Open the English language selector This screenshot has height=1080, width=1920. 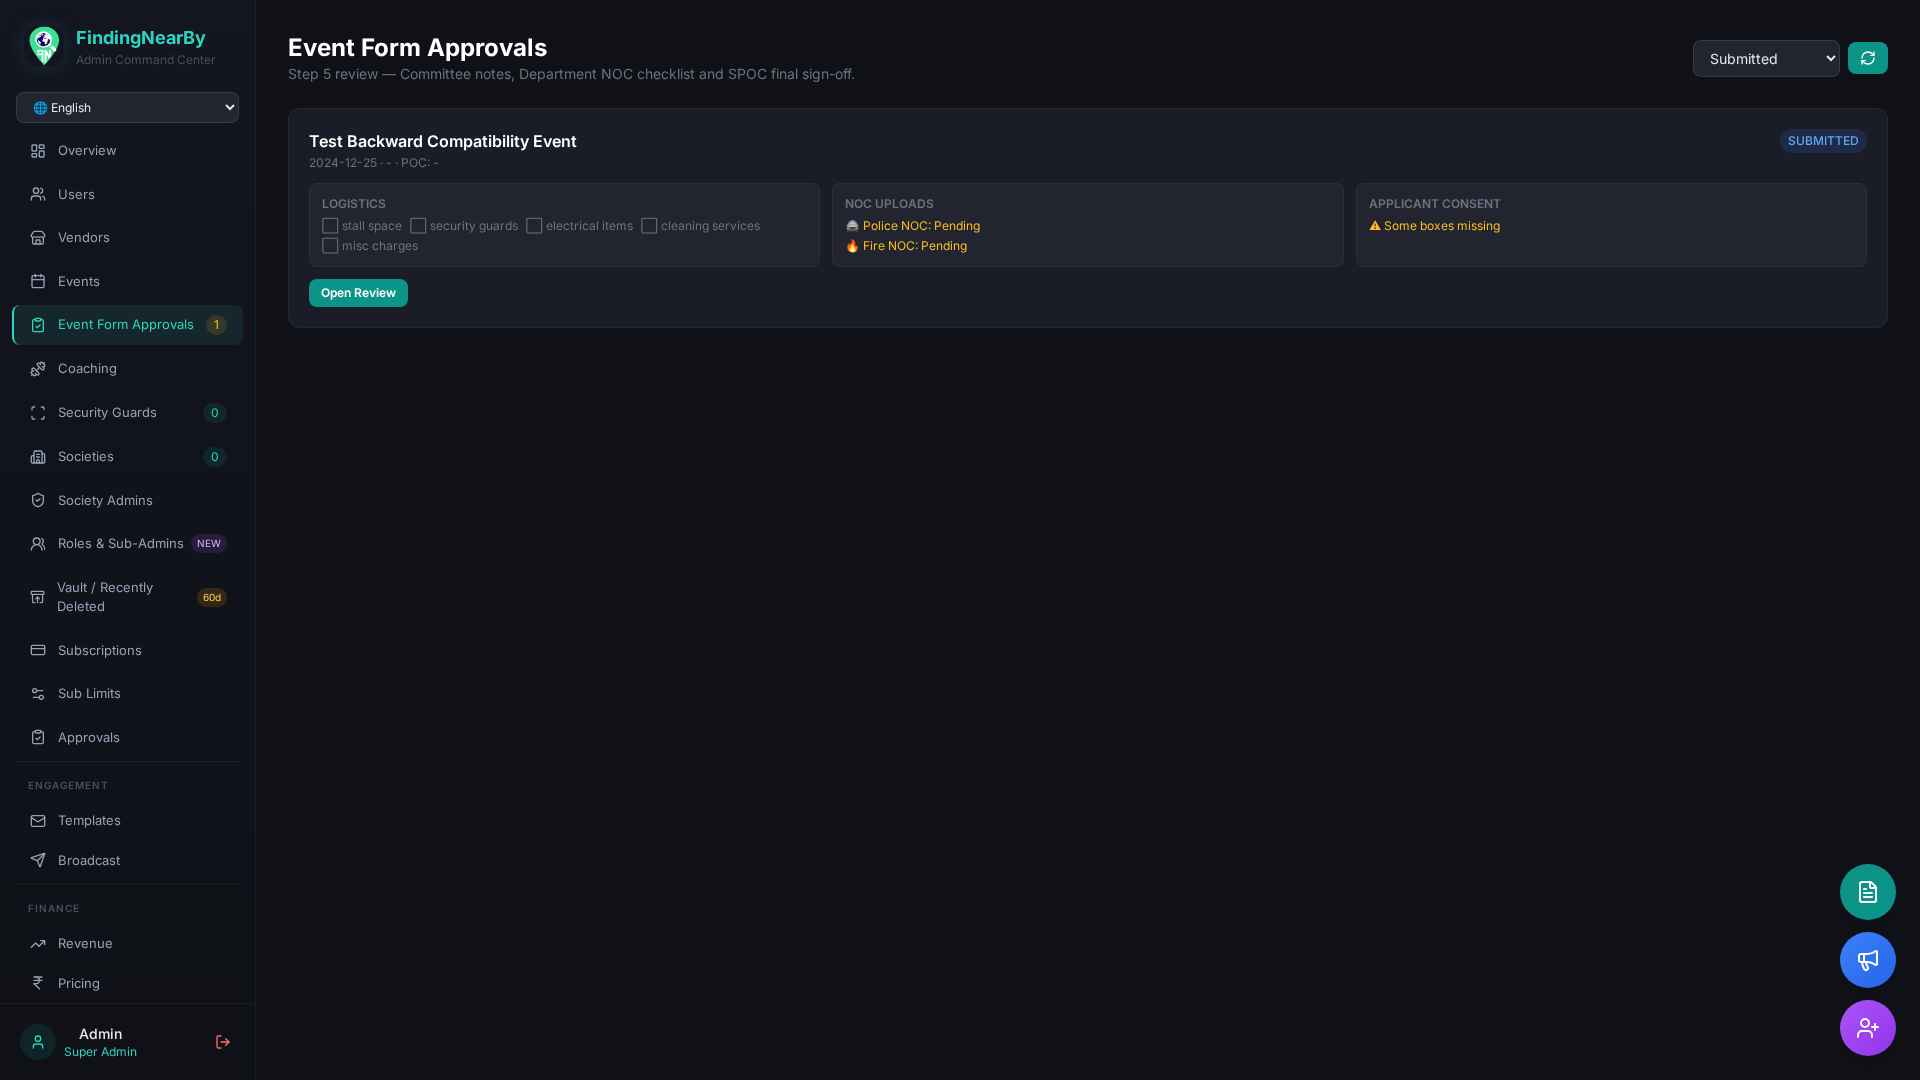click(x=127, y=107)
